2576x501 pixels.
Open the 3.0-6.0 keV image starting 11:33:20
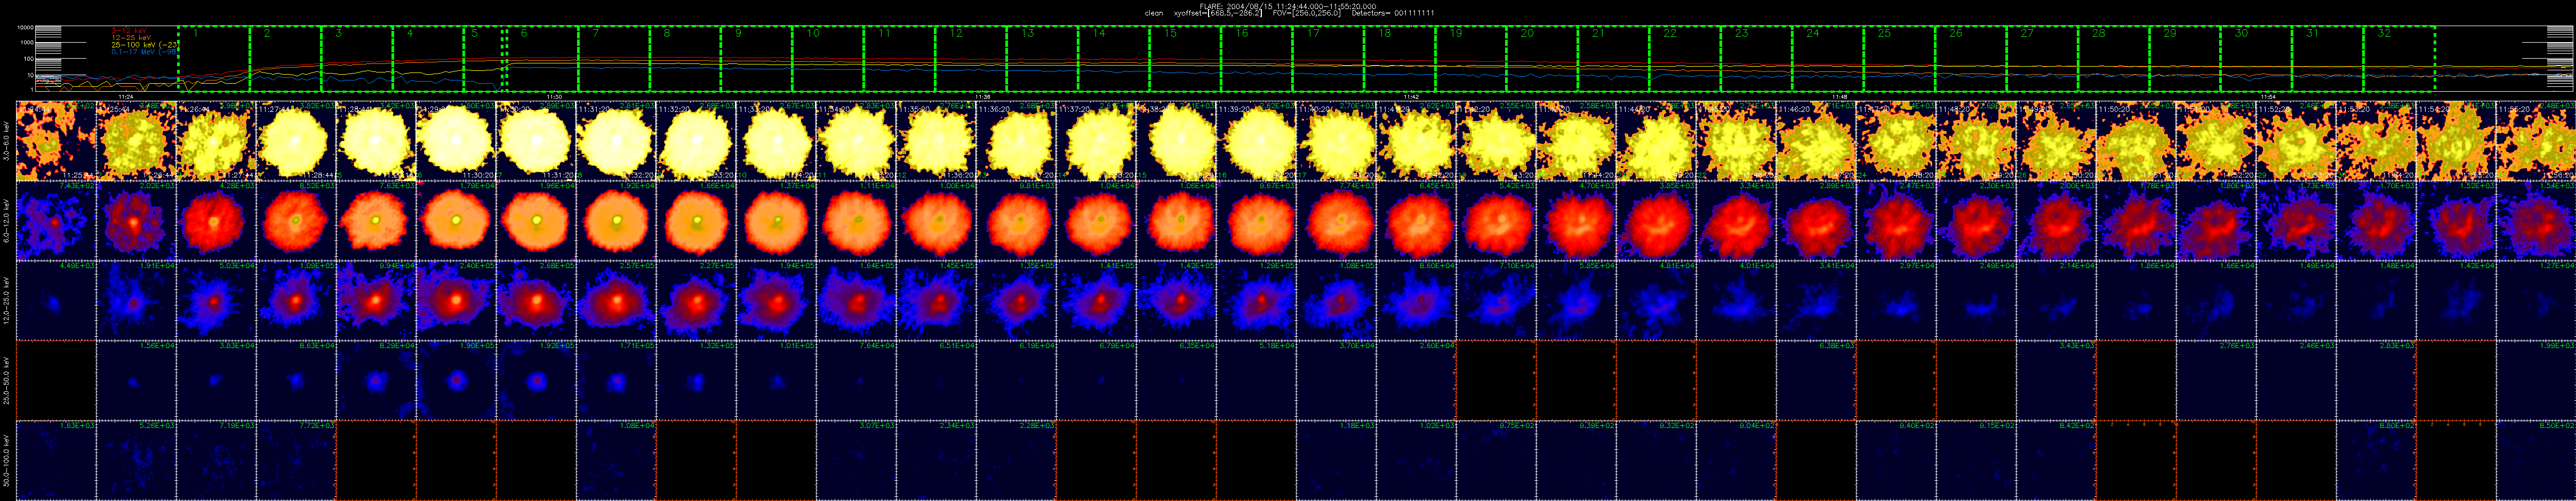pyautogui.click(x=777, y=141)
